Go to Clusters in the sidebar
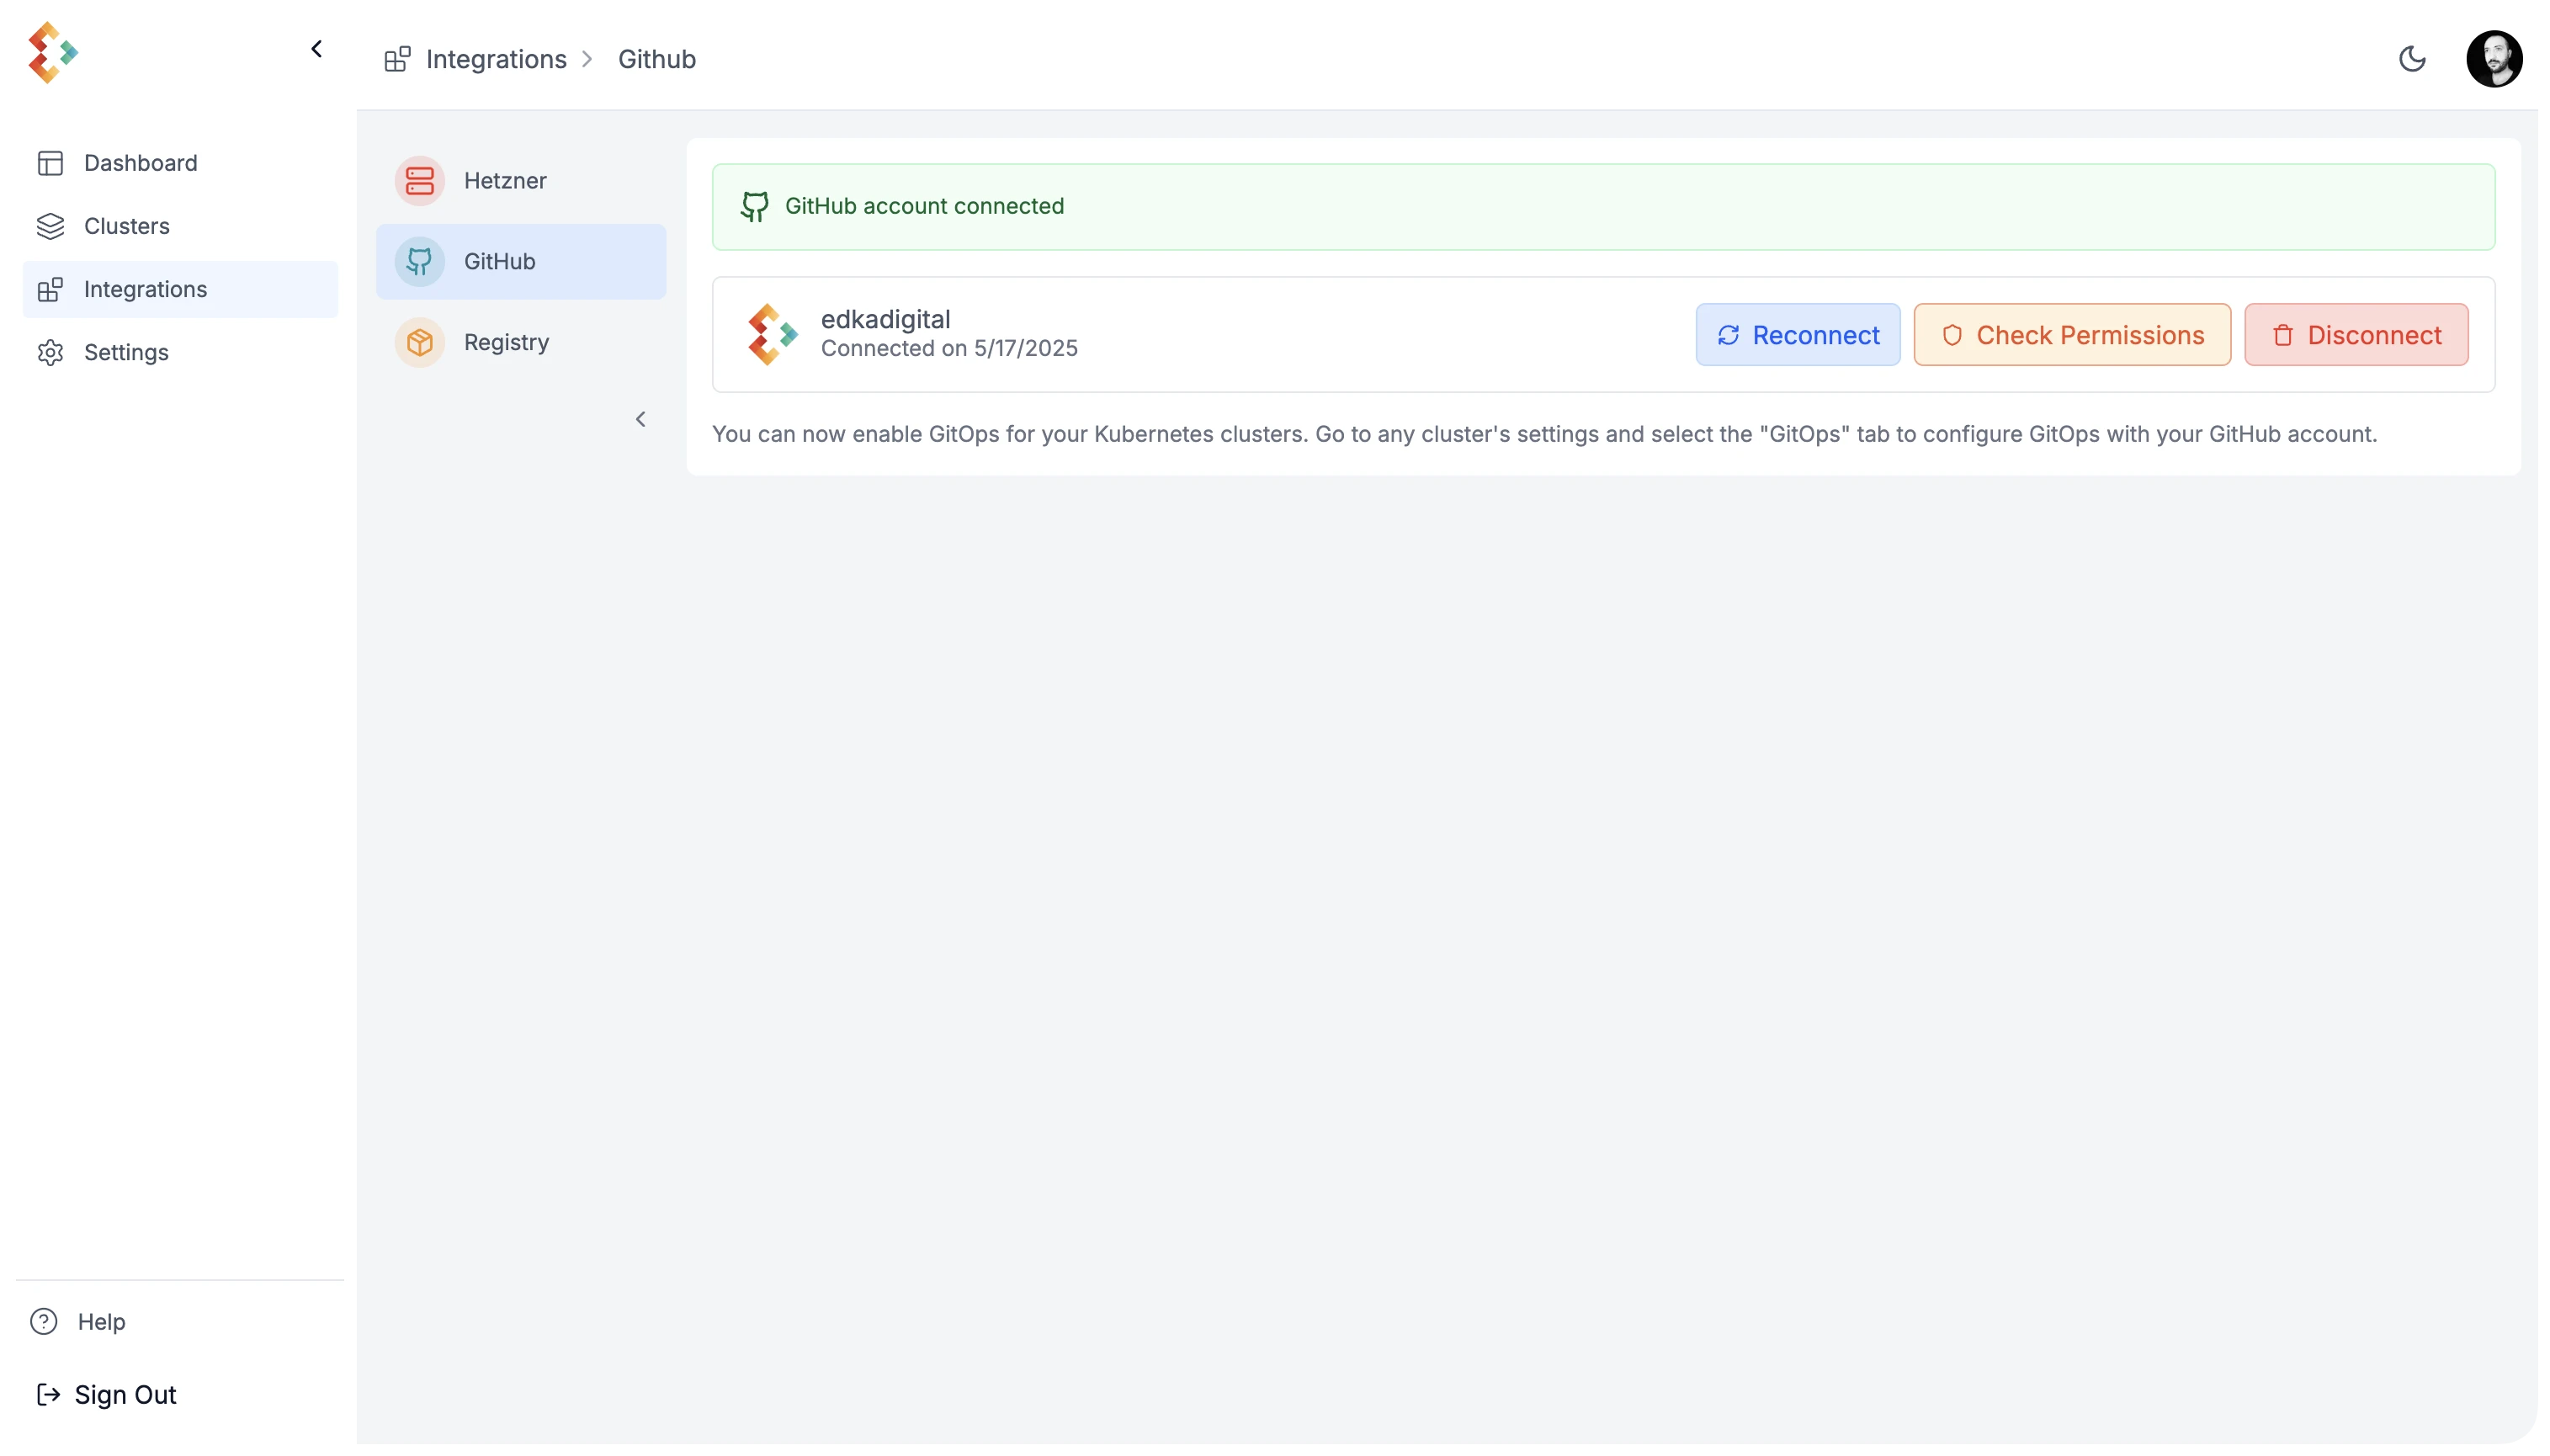Viewport: 2550px width, 1456px height. pyautogui.click(x=180, y=226)
